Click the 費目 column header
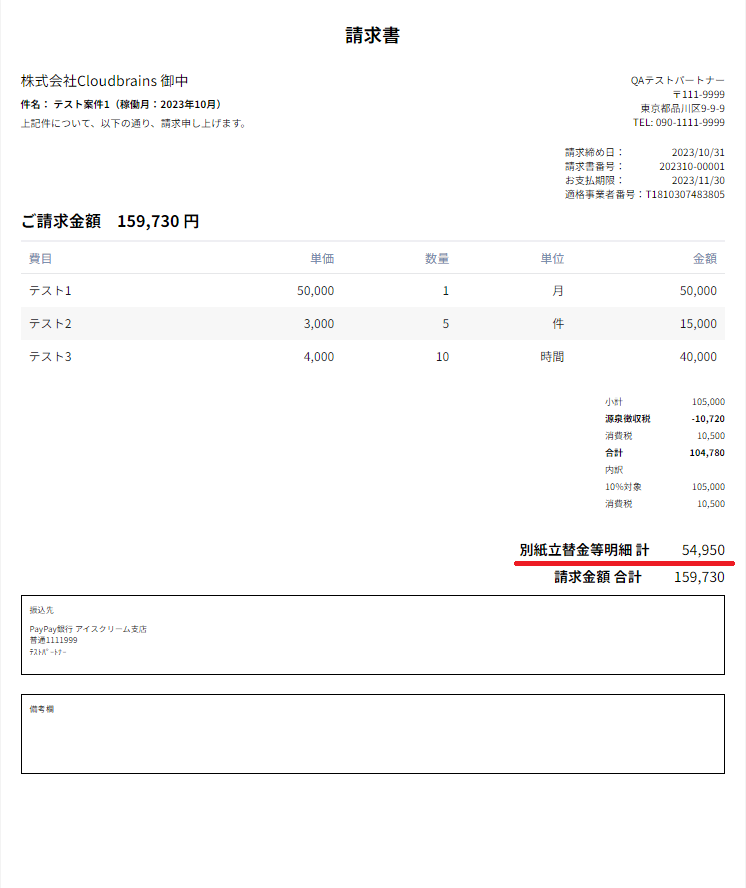This screenshot has width=746, height=888. 40,259
